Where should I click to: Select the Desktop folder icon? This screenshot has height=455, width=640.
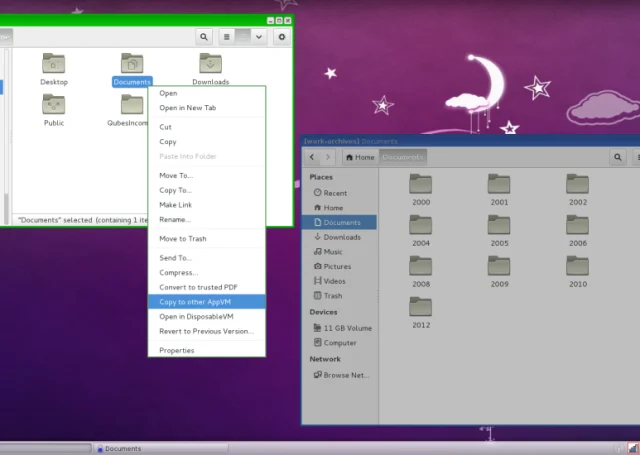[54, 65]
